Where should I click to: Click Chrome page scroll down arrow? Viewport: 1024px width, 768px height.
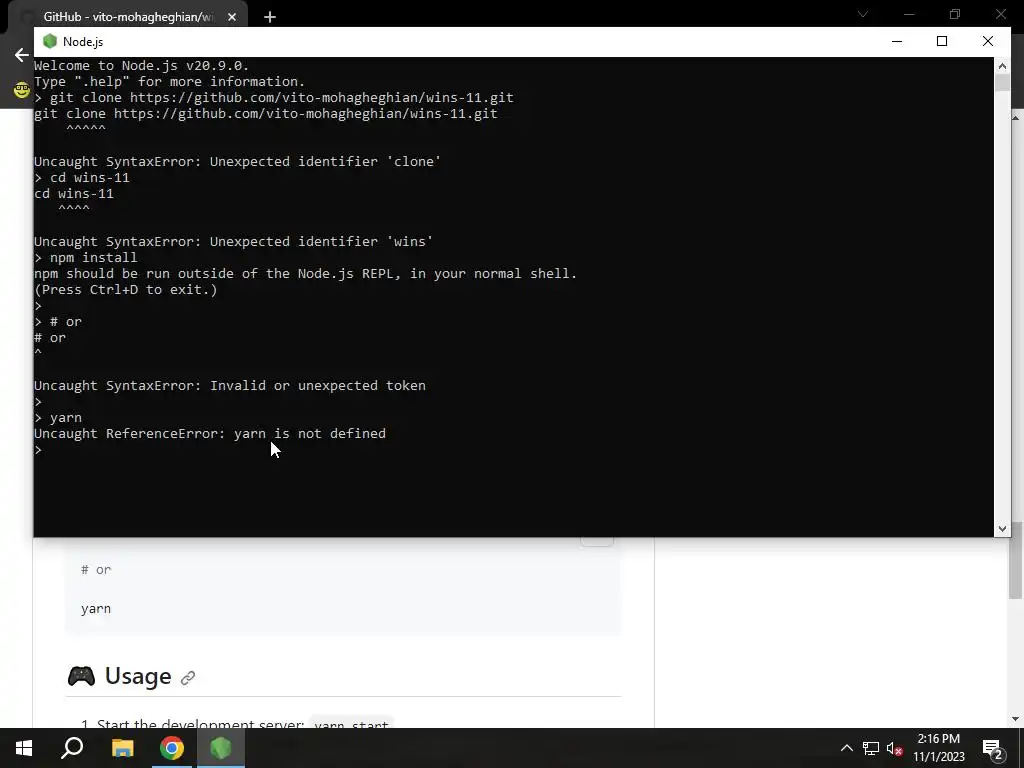click(x=1016, y=719)
